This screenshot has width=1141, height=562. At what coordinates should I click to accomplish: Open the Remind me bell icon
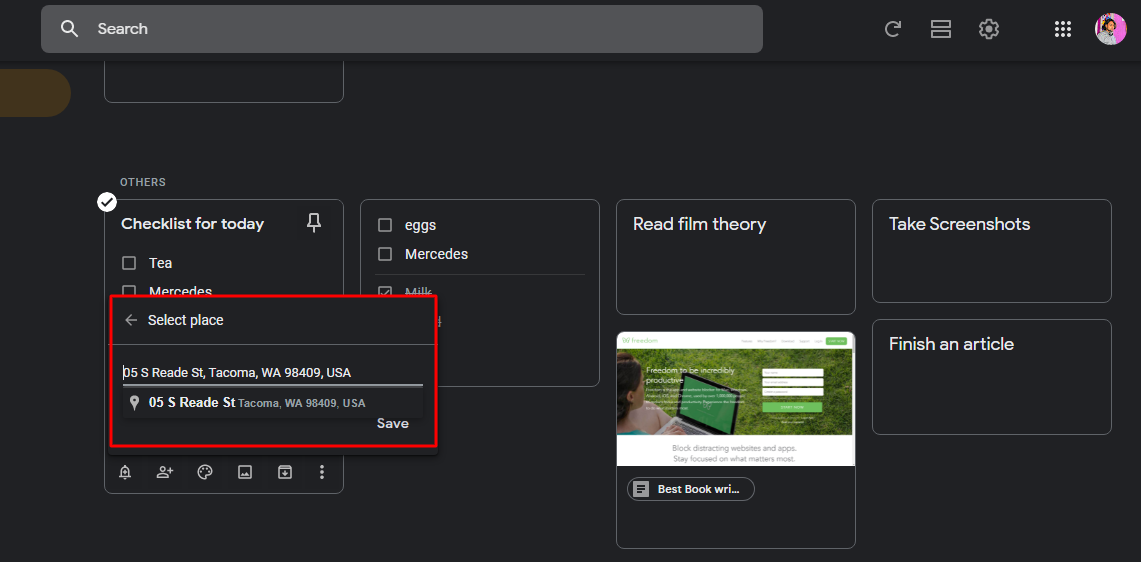coord(125,472)
